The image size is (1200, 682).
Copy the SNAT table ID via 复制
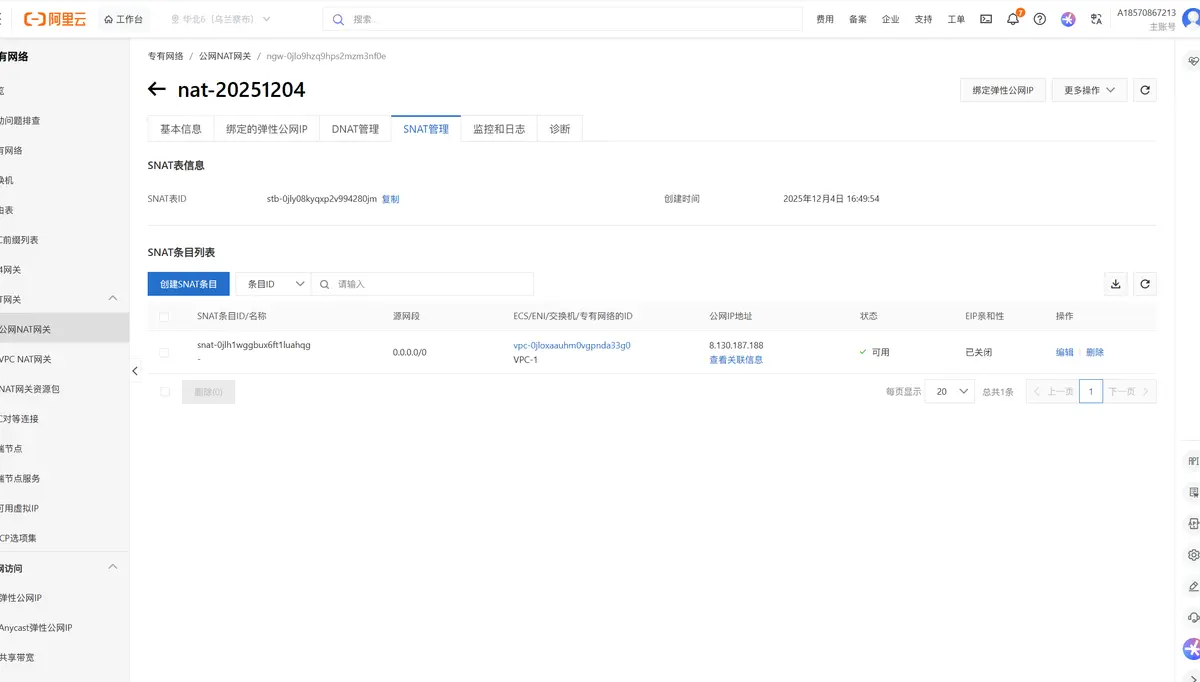click(390, 199)
